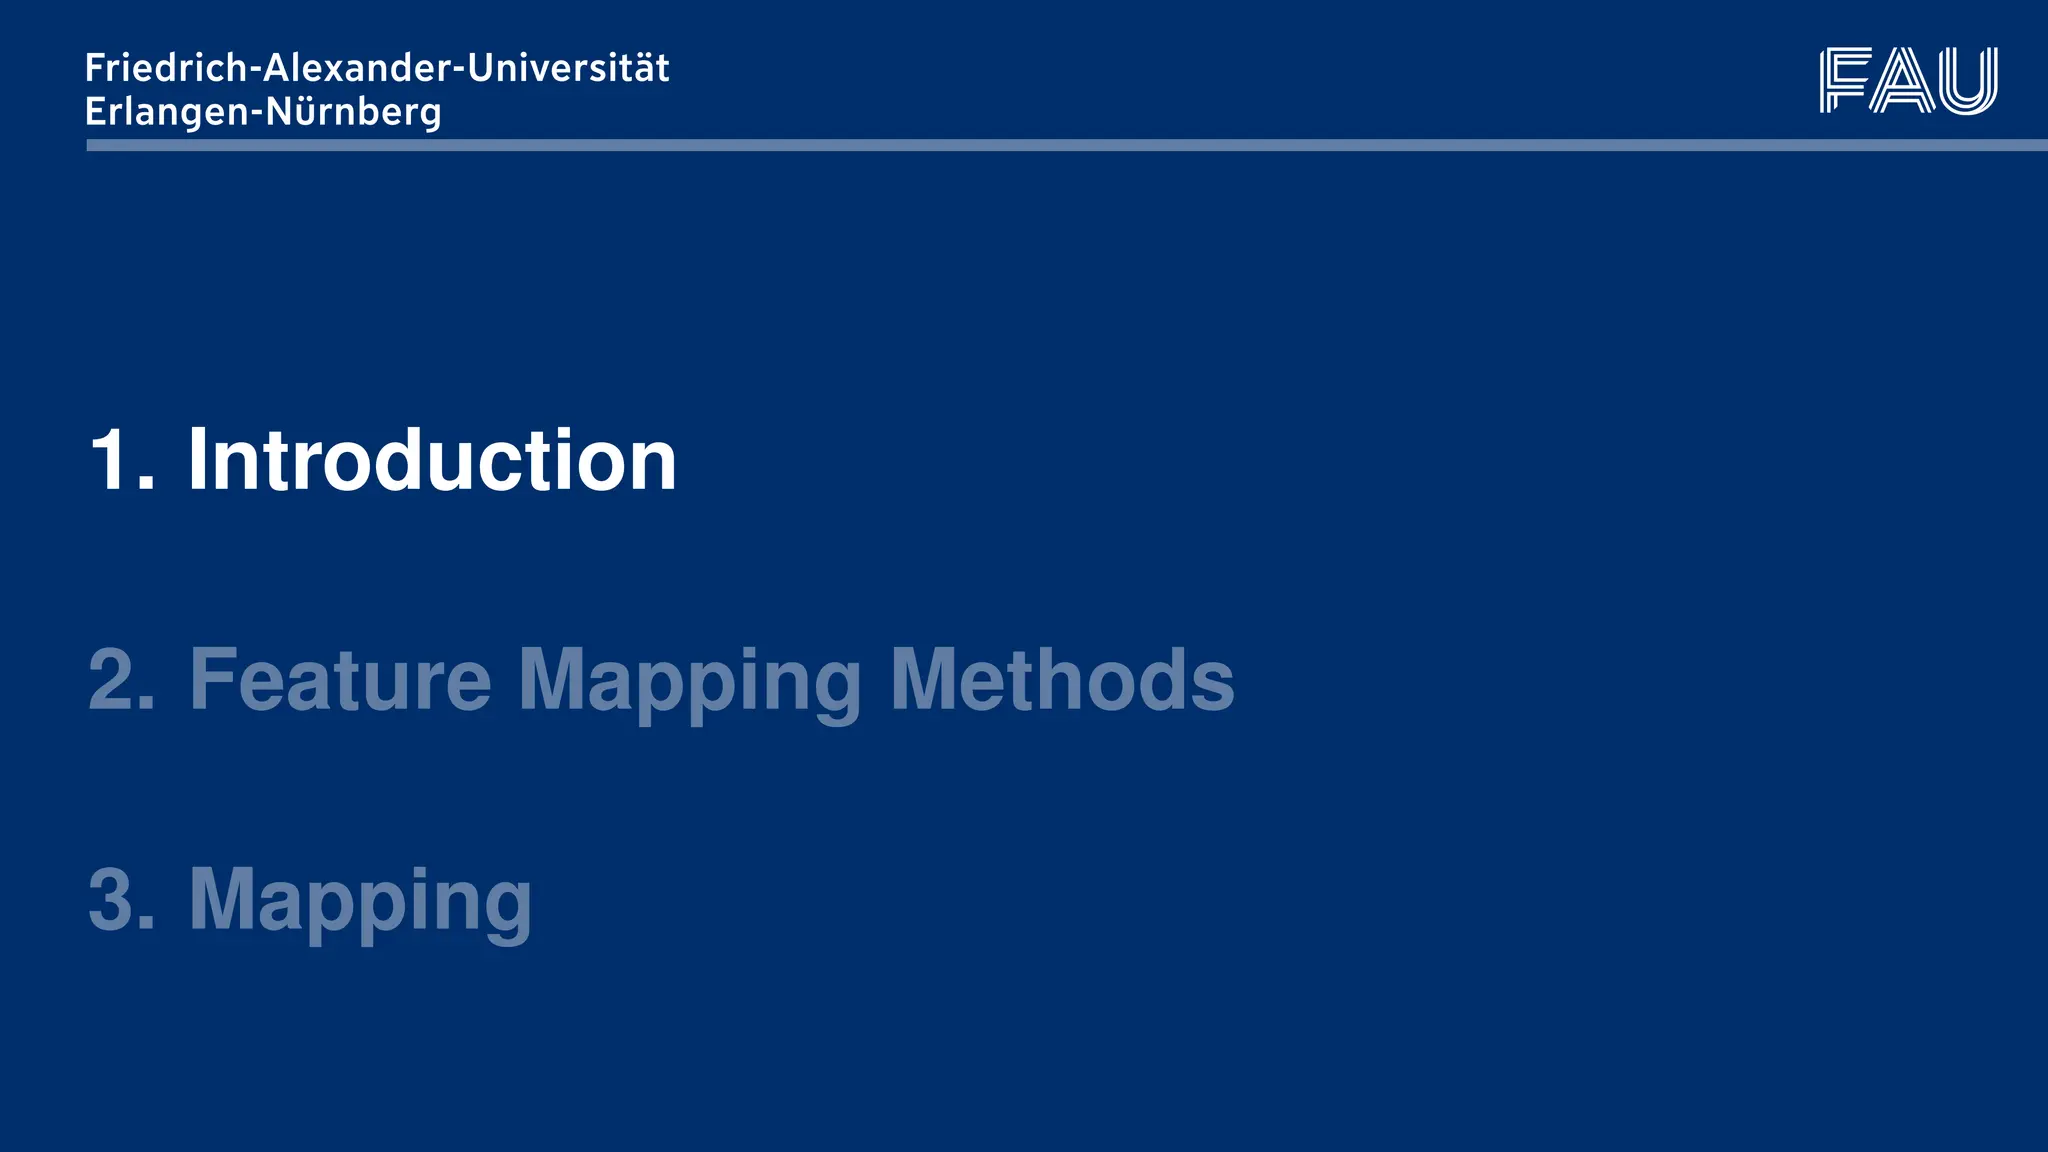Jump to the Feature Mapping Methods section
This screenshot has height=1152, width=2048.
(711, 680)
